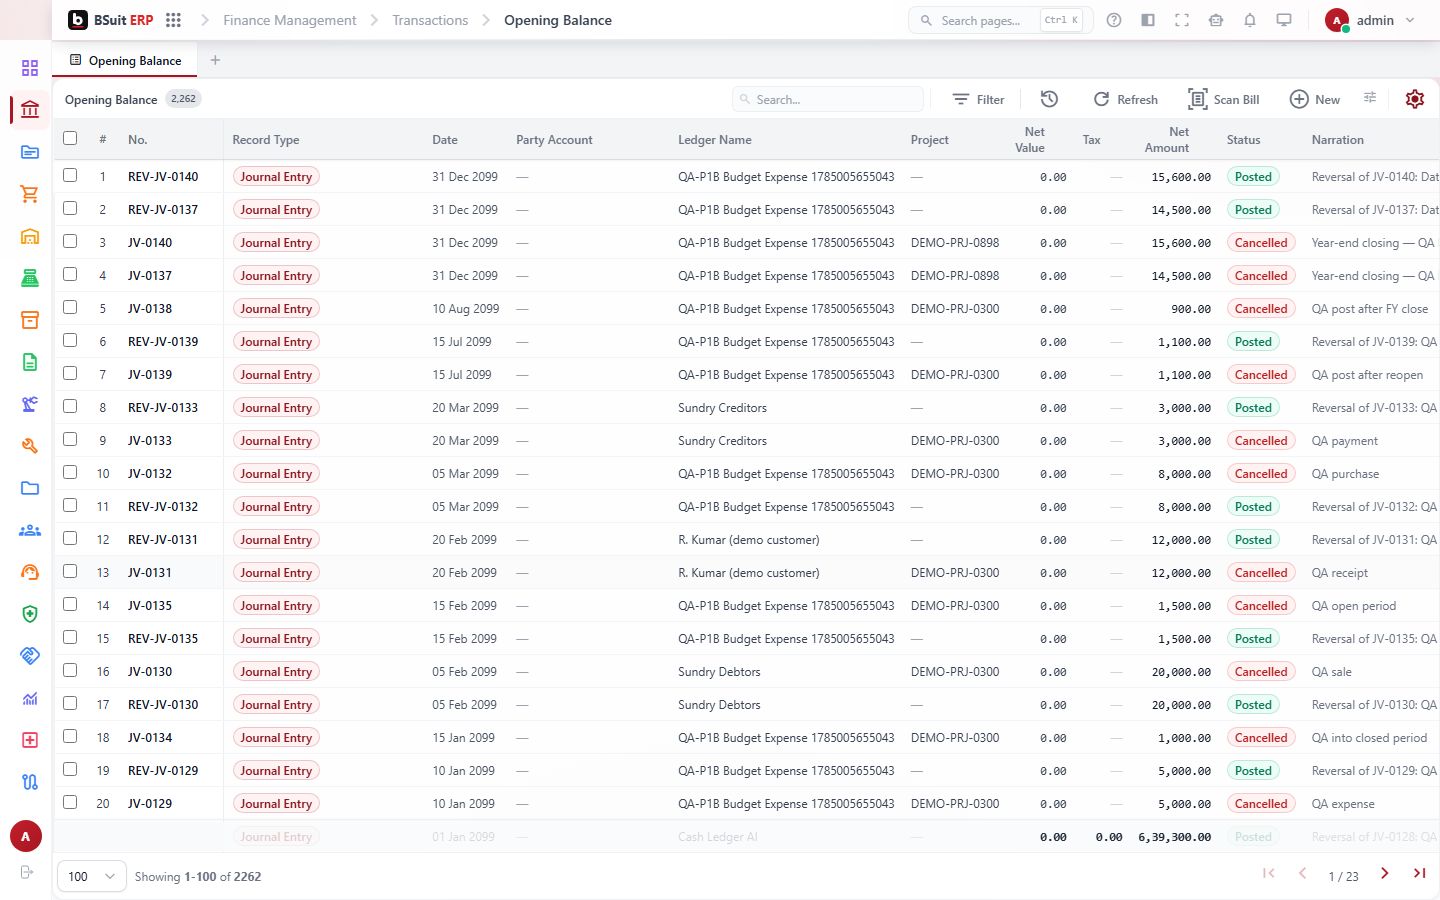This screenshot has height=900, width=1440.
Task: Open the history clock icon in toolbar
Action: coord(1049,99)
